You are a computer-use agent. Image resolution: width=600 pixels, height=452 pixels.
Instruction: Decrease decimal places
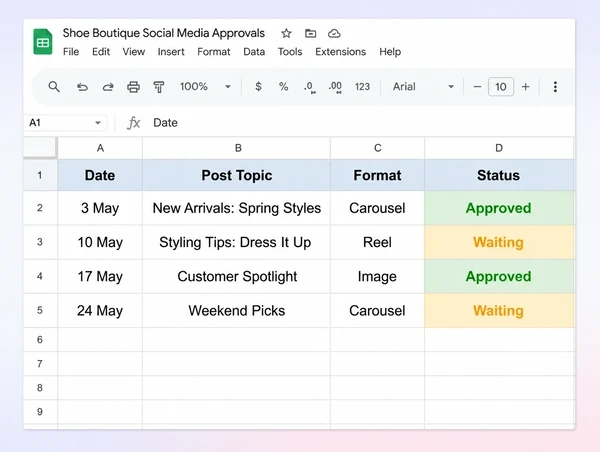(x=309, y=87)
